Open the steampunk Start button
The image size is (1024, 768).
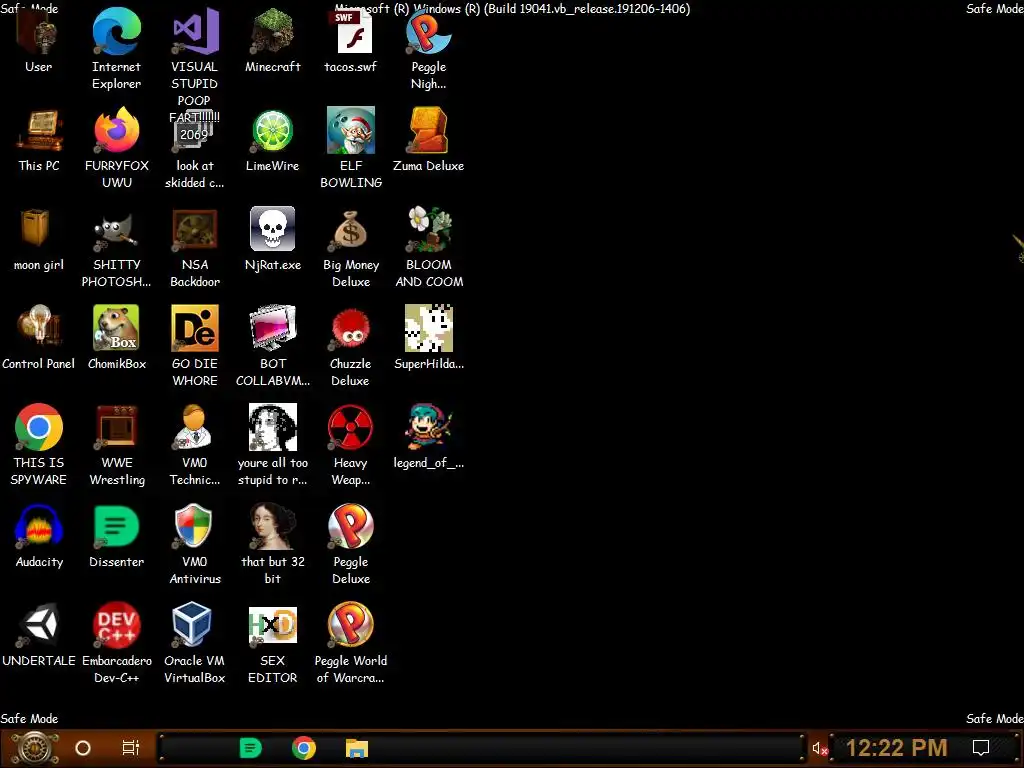coord(35,748)
